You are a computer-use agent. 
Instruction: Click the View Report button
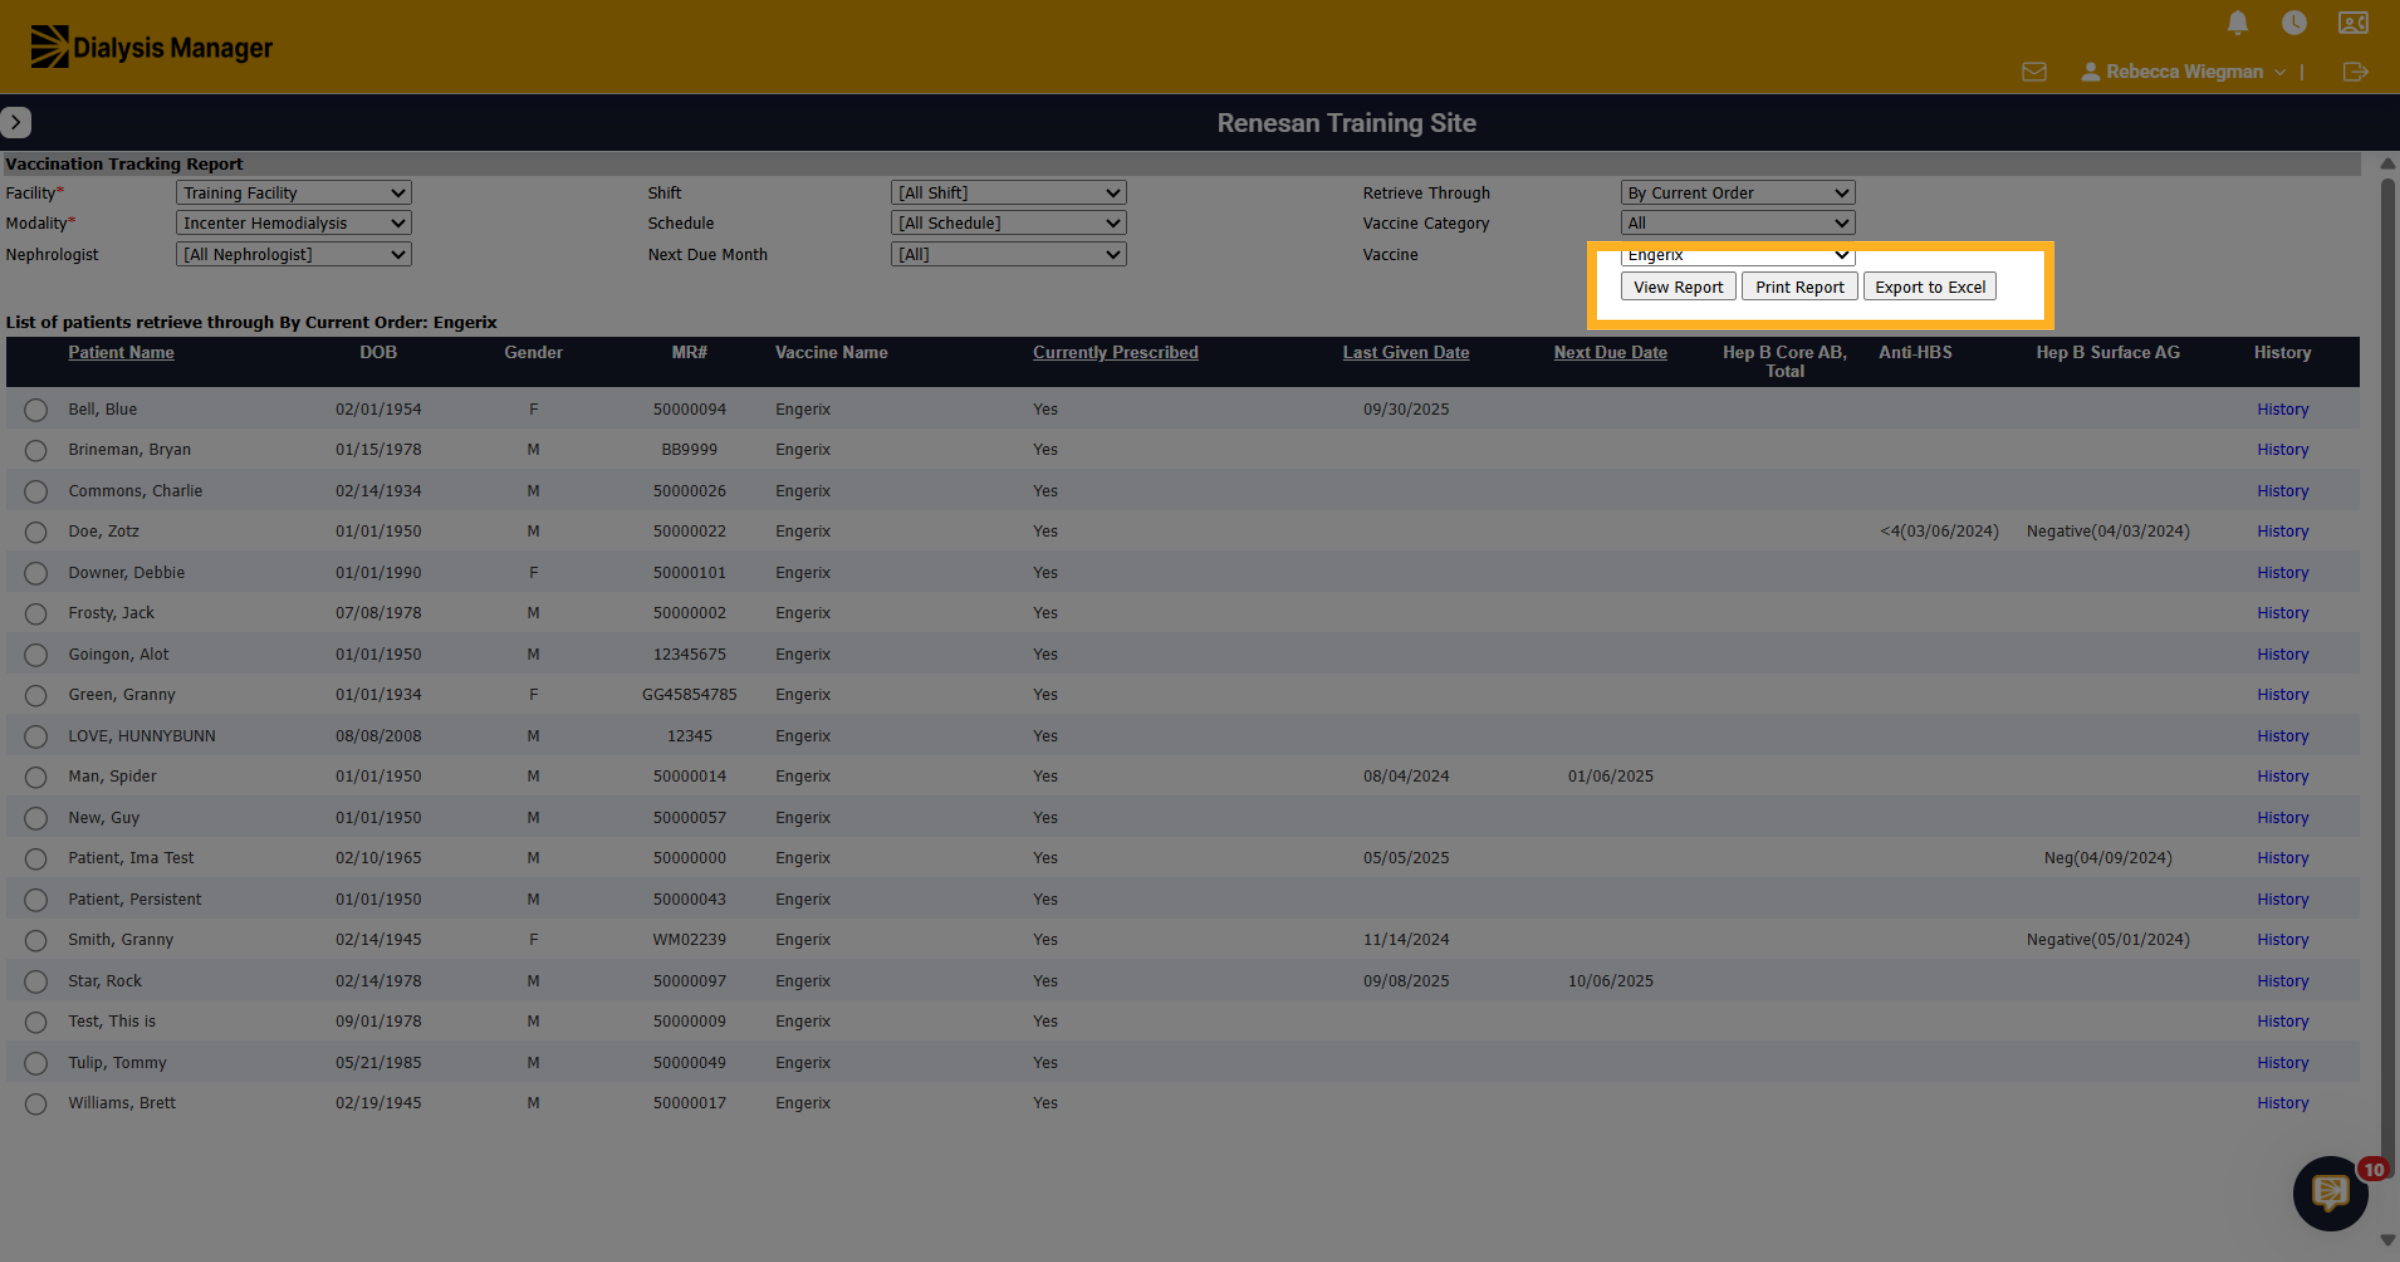[x=1678, y=287]
